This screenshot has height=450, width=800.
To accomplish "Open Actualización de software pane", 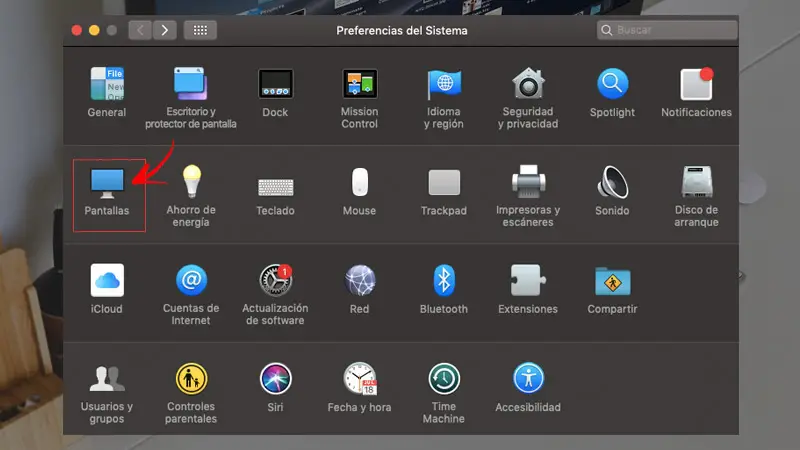I will pyautogui.click(x=276, y=294).
